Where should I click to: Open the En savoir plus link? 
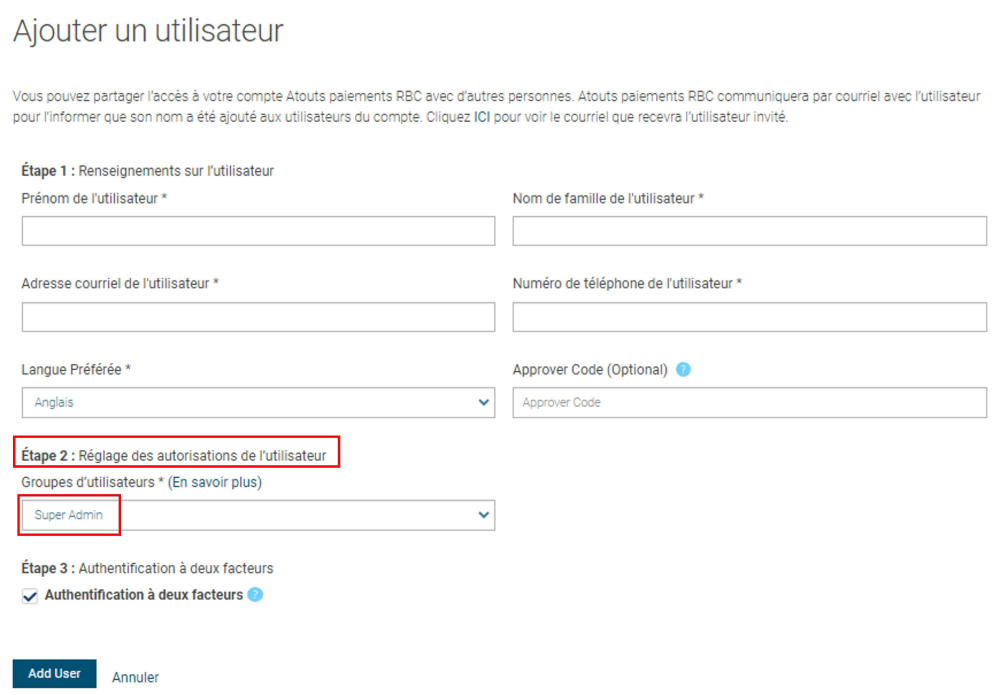click(214, 482)
